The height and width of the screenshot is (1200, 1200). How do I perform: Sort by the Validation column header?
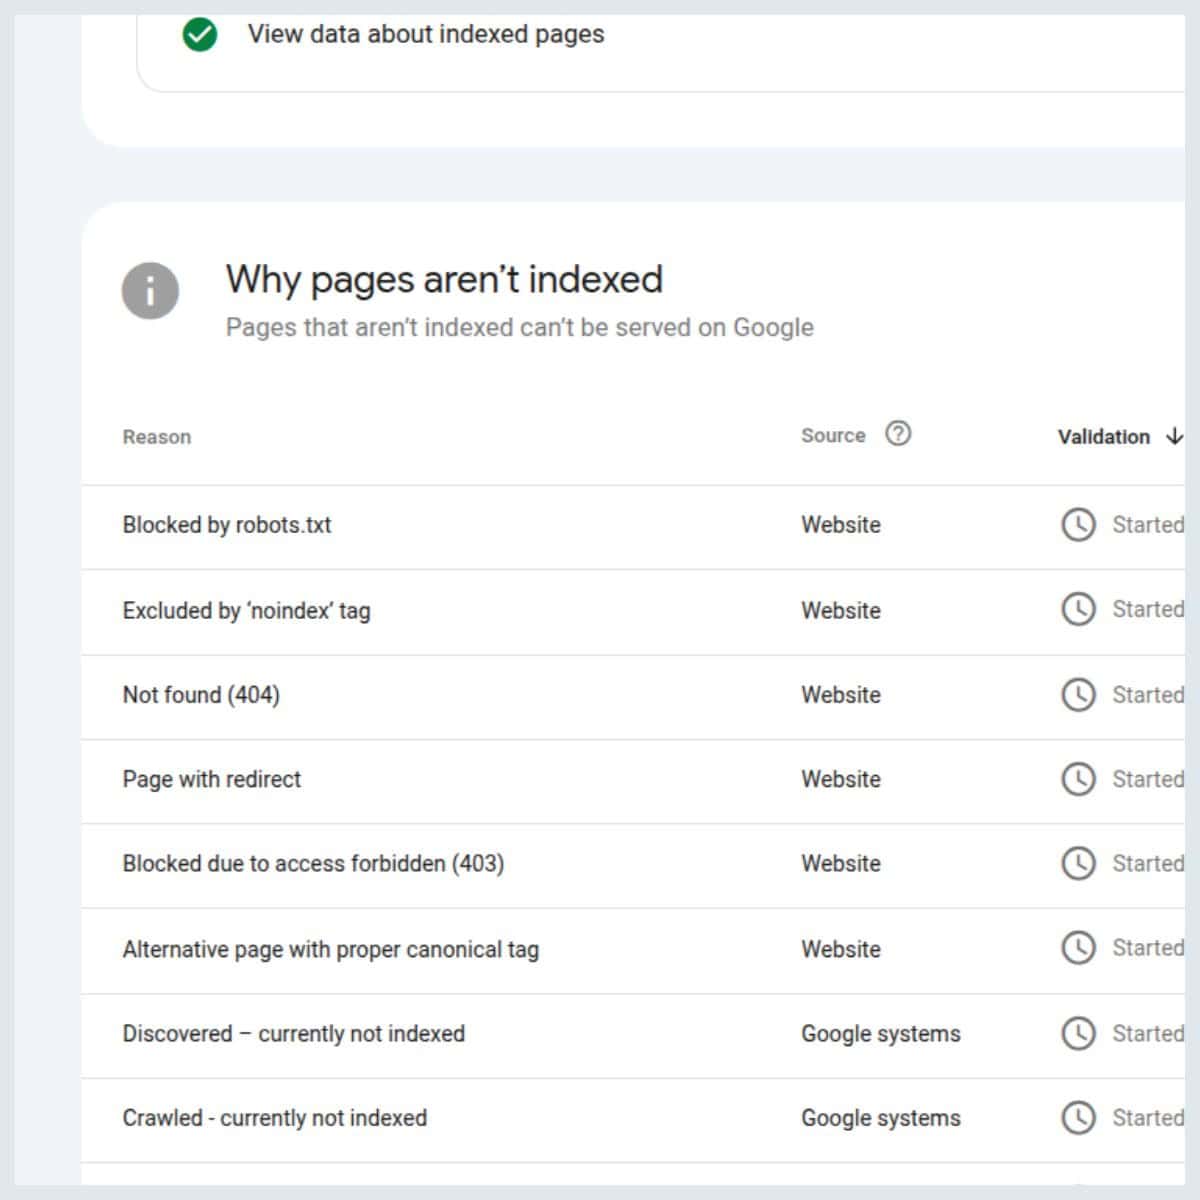pos(1103,437)
